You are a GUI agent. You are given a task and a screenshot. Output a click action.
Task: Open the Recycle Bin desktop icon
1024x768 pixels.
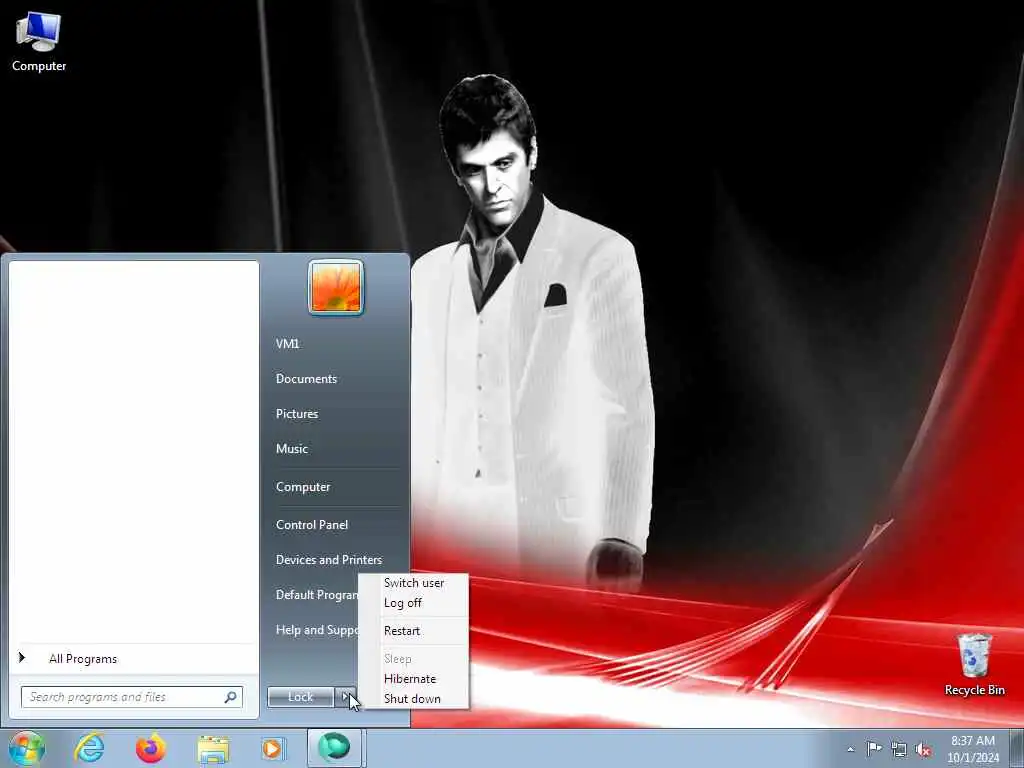(x=974, y=664)
